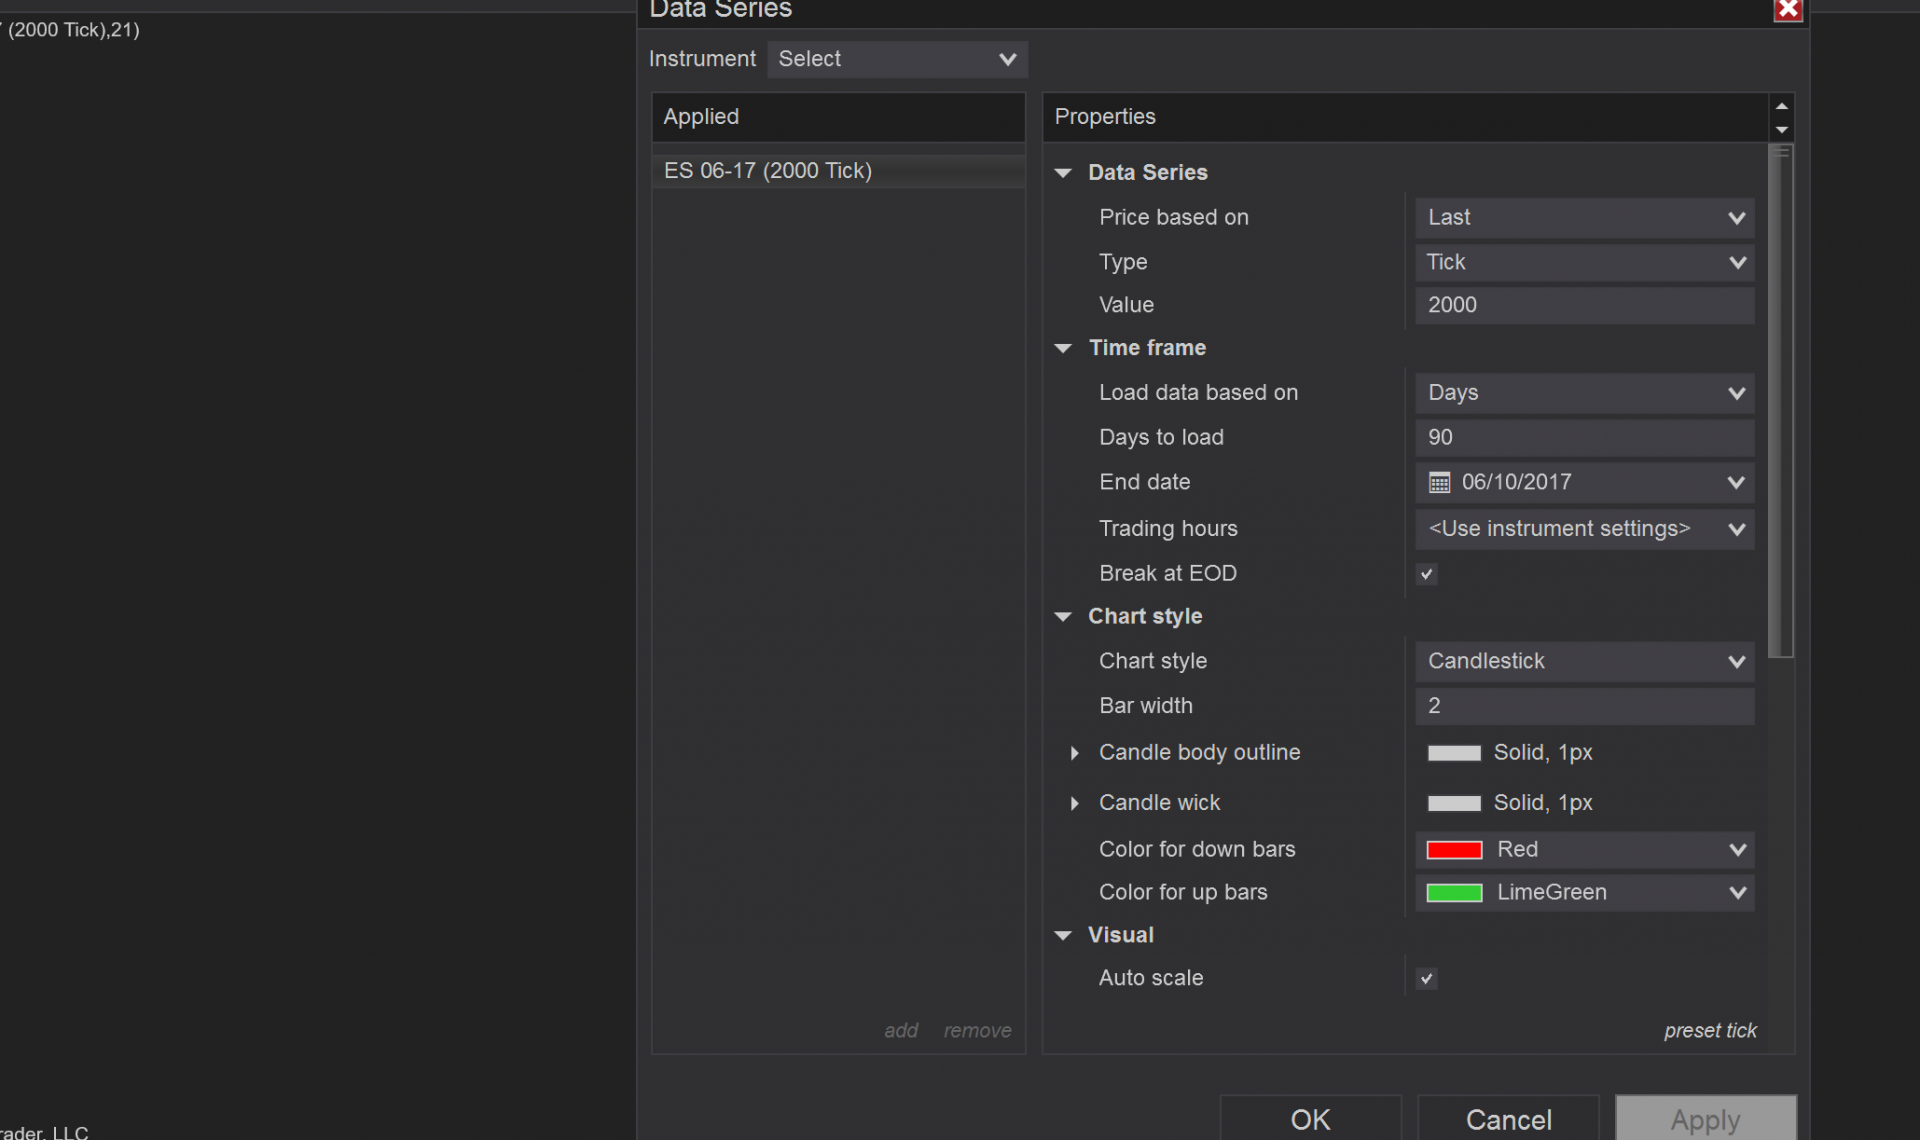Select ES 06-17 (2000 Tick) in Applied list
1920x1140 pixels.
click(768, 171)
